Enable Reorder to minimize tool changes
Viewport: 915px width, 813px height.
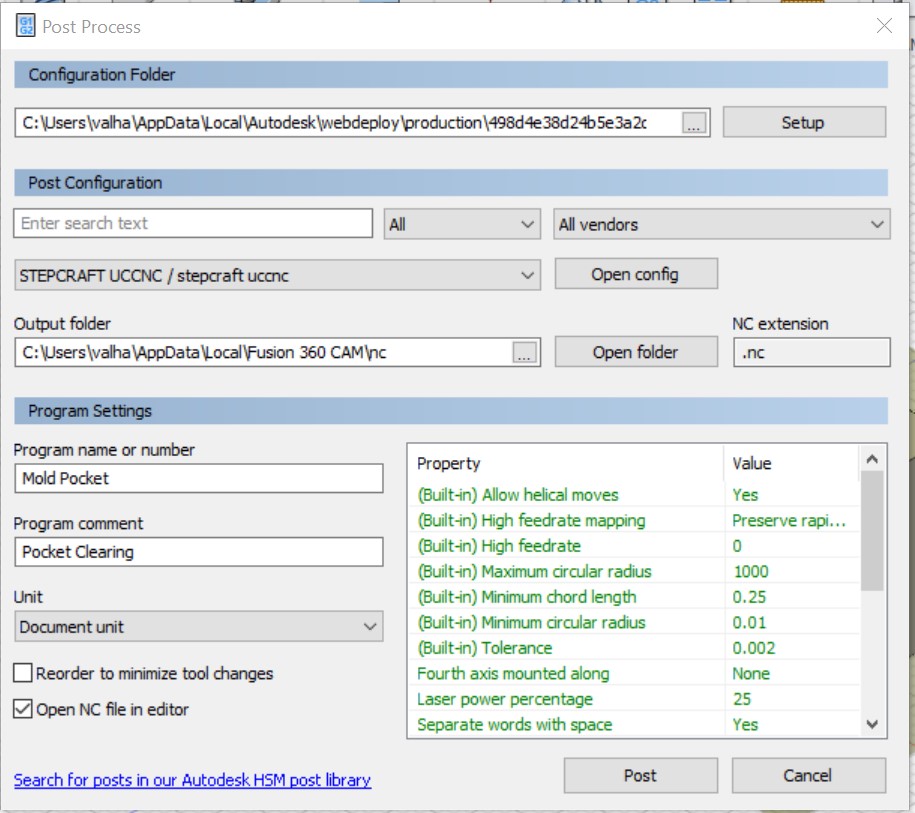click(24, 674)
